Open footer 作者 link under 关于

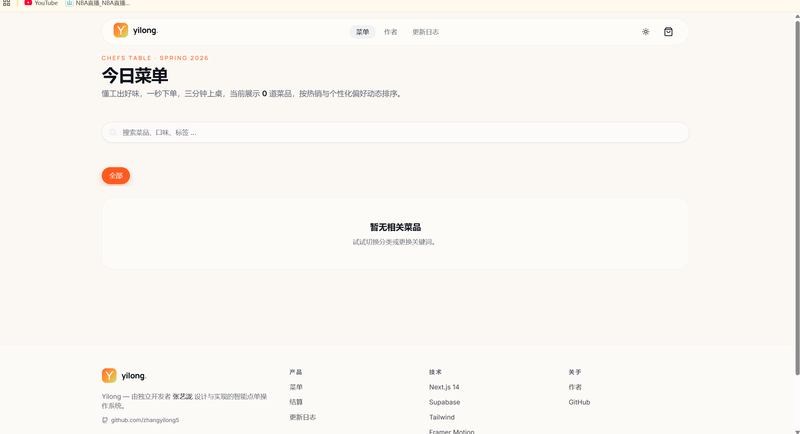point(575,387)
